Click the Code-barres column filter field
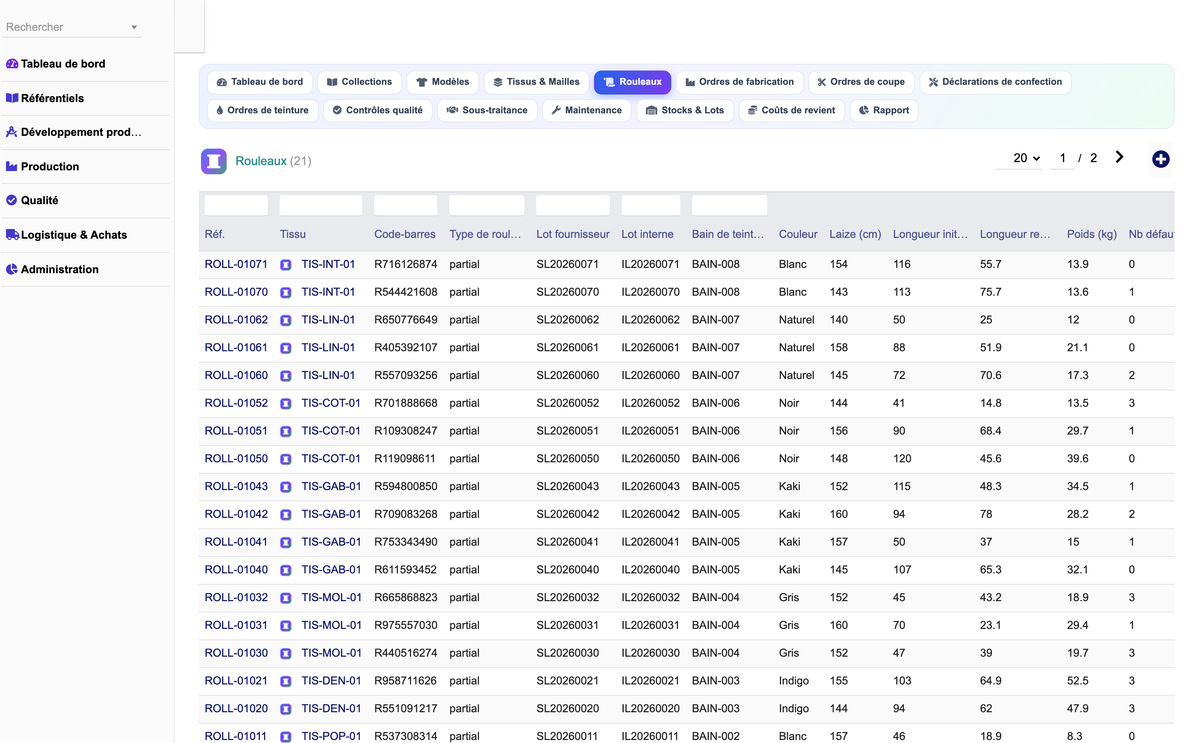 [x=405, y=205]
